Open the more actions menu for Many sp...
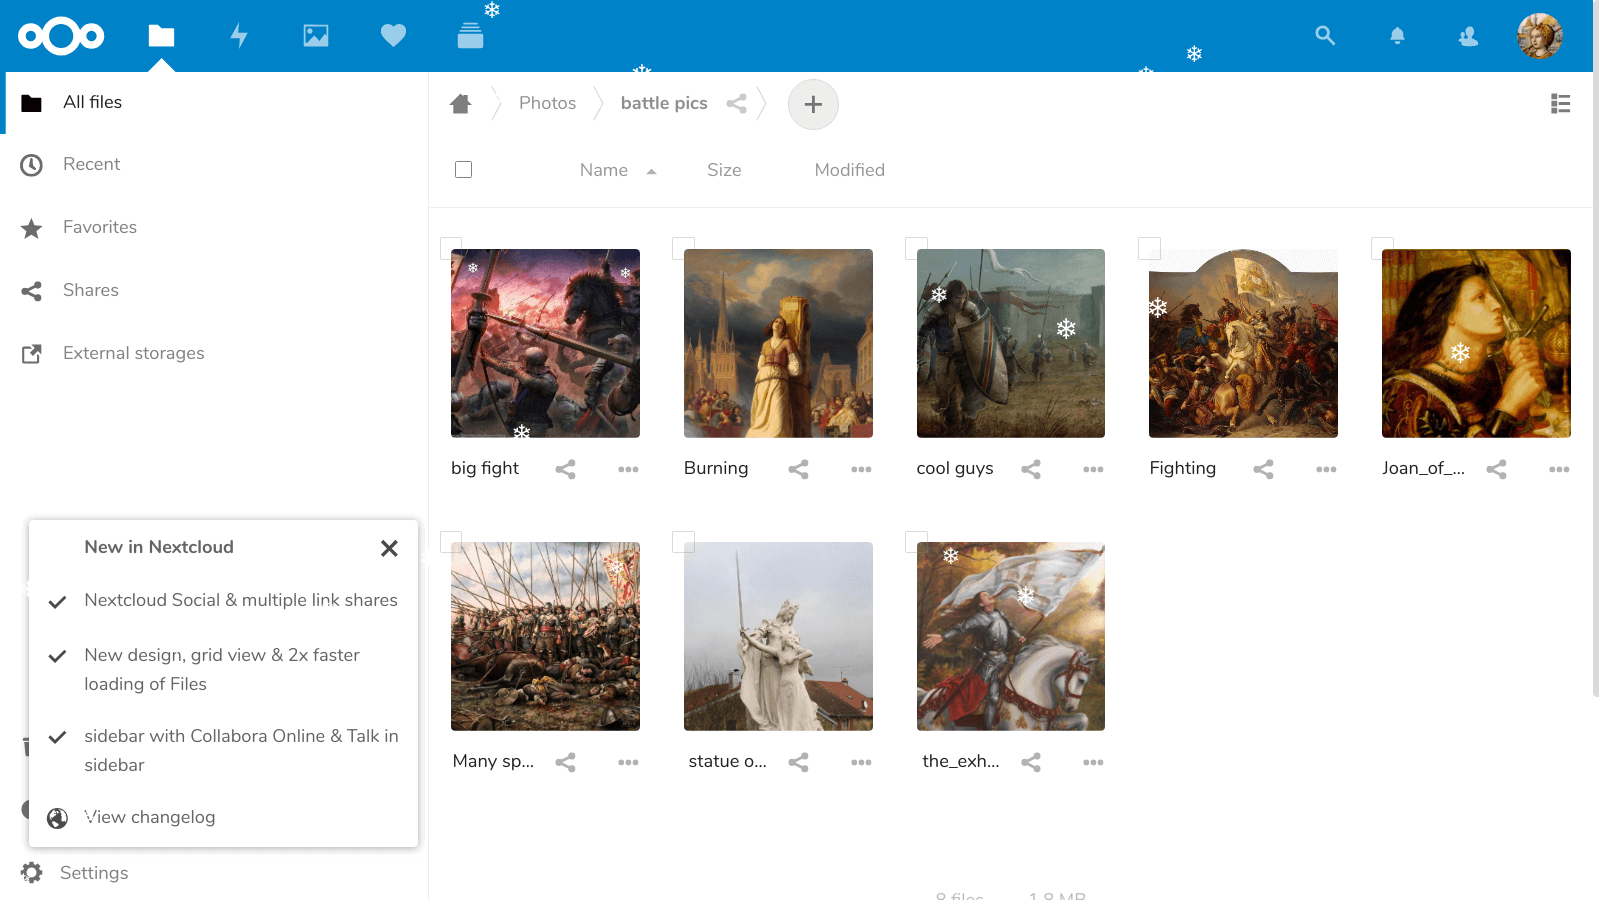Viewport: 1599px width, 900px height. 628,762
